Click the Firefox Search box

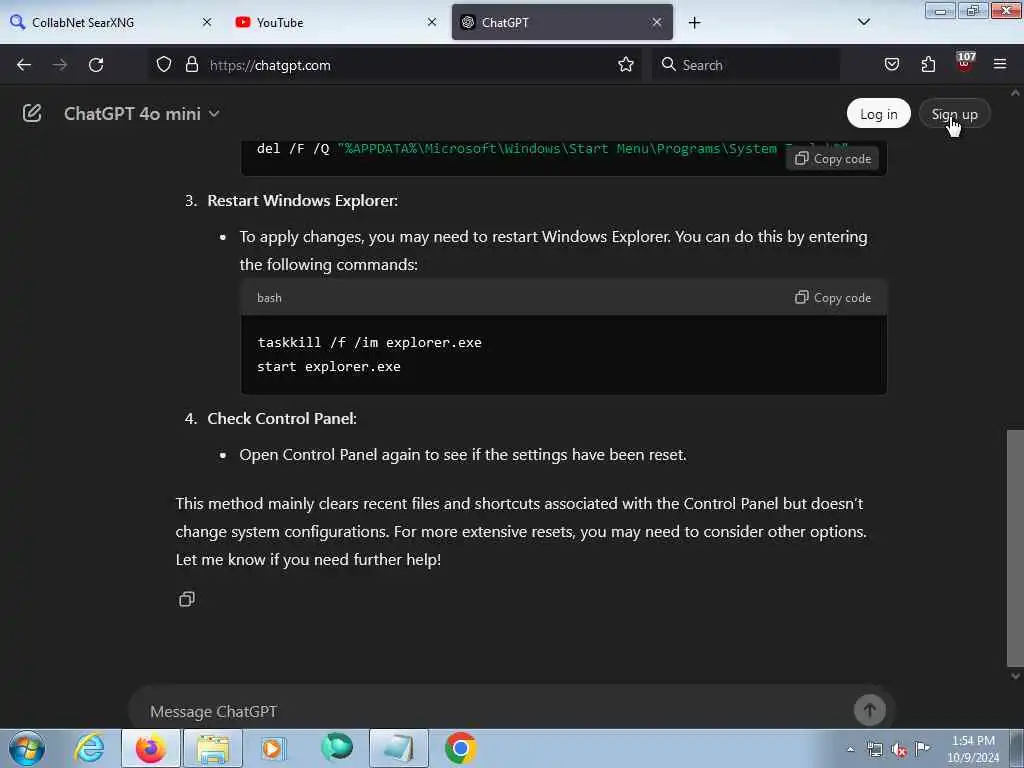click(x=746, y=65)
